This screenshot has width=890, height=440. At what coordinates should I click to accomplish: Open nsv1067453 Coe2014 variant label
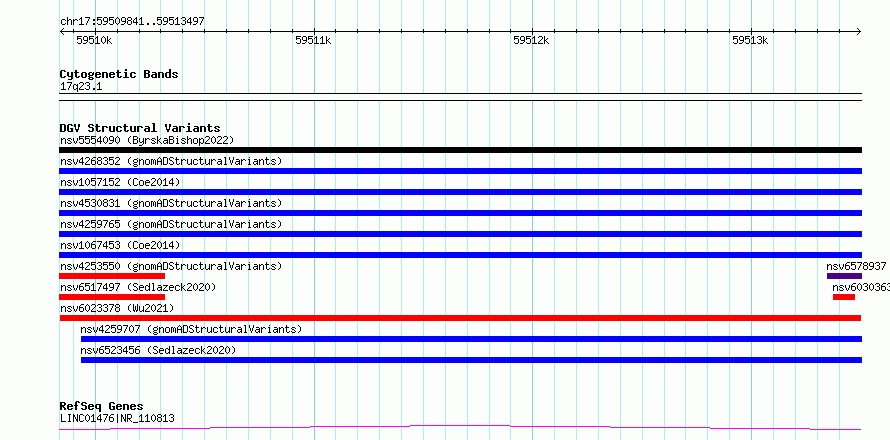point(120,245)
